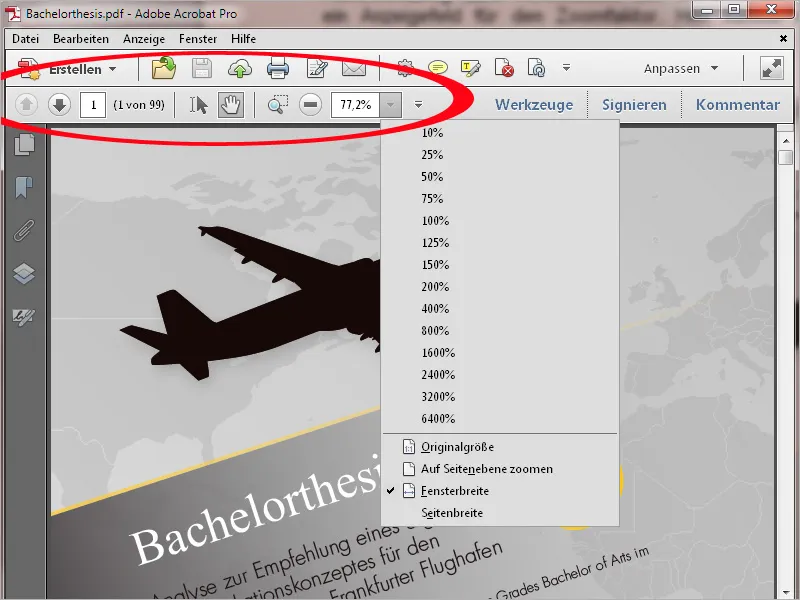The image size is (800, 600).
Task: Open the Datei menu
Action: point(26,39)
